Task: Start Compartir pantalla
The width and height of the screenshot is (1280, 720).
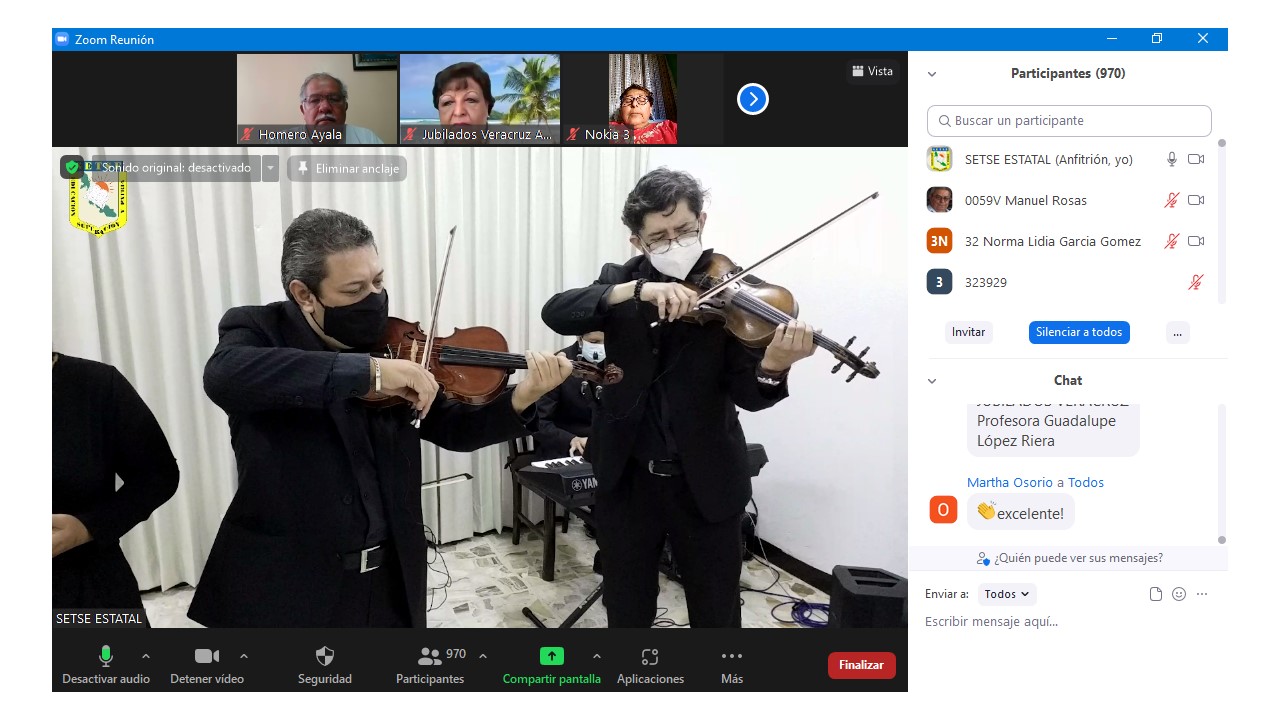Action: click(552, 665)
